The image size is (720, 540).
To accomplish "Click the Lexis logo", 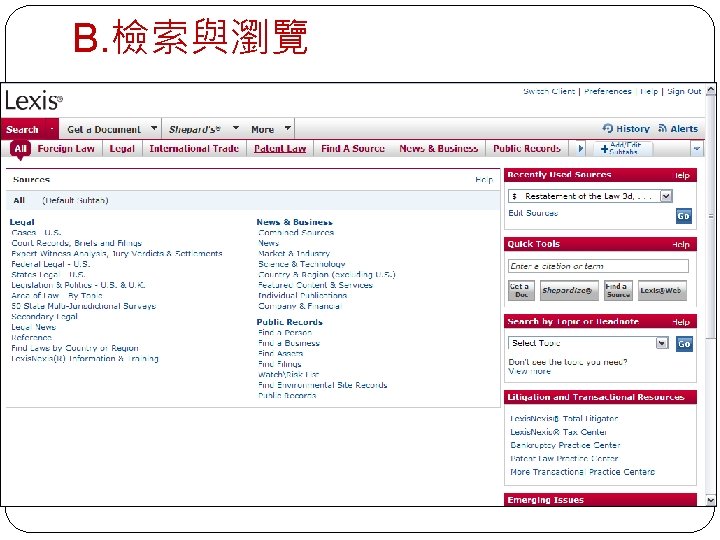I will click(34, 100).
